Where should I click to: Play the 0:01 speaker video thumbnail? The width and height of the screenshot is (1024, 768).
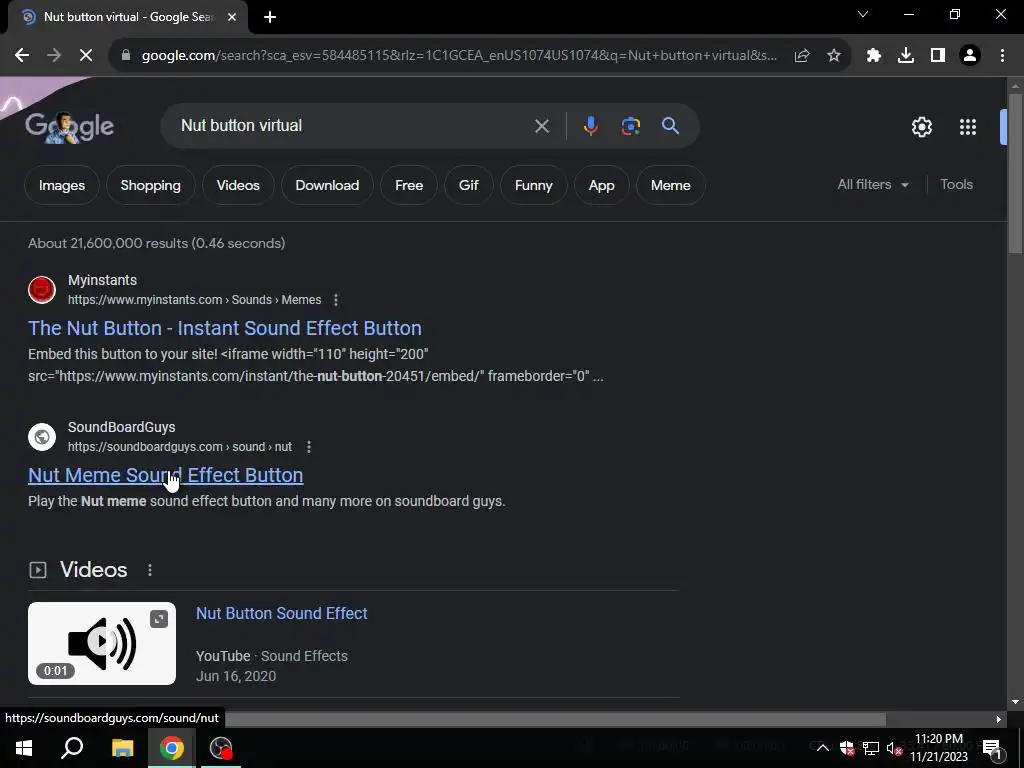point(102,643)
